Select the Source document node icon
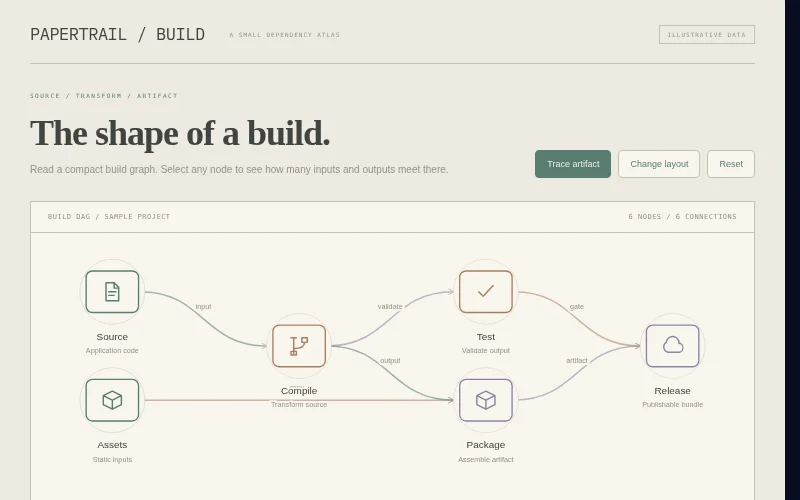800x500 pixels. [112, 292]
